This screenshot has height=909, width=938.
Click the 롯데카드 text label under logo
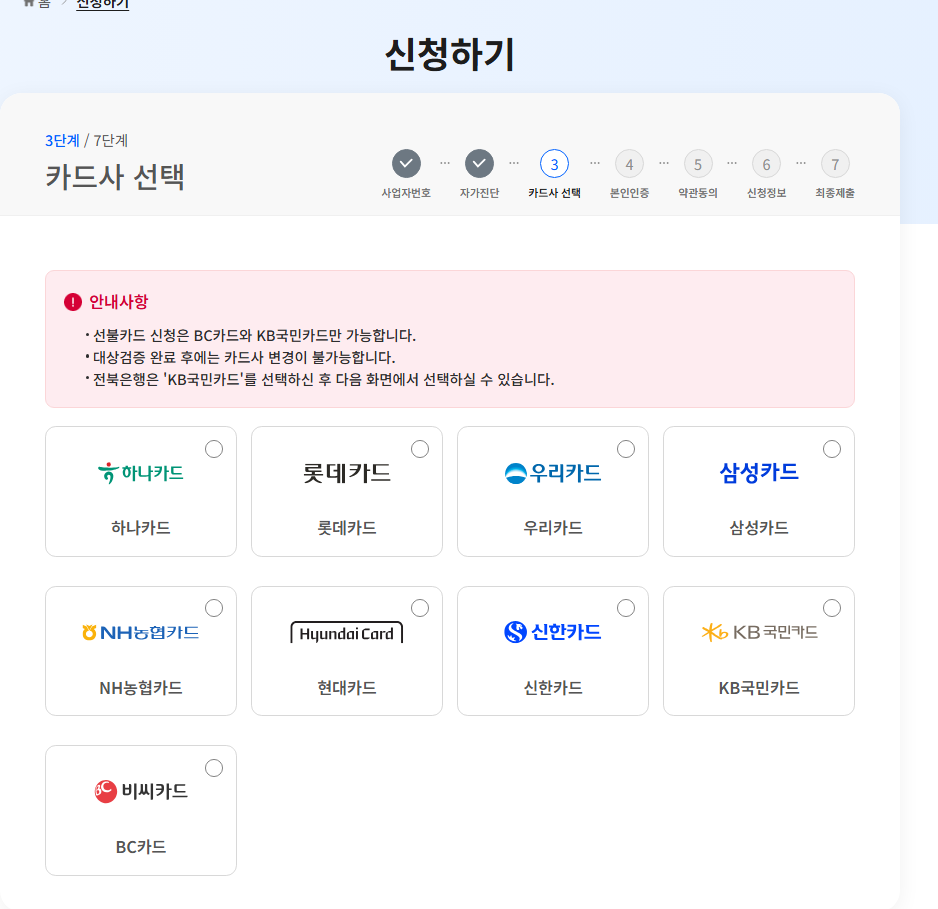[347, 528]
